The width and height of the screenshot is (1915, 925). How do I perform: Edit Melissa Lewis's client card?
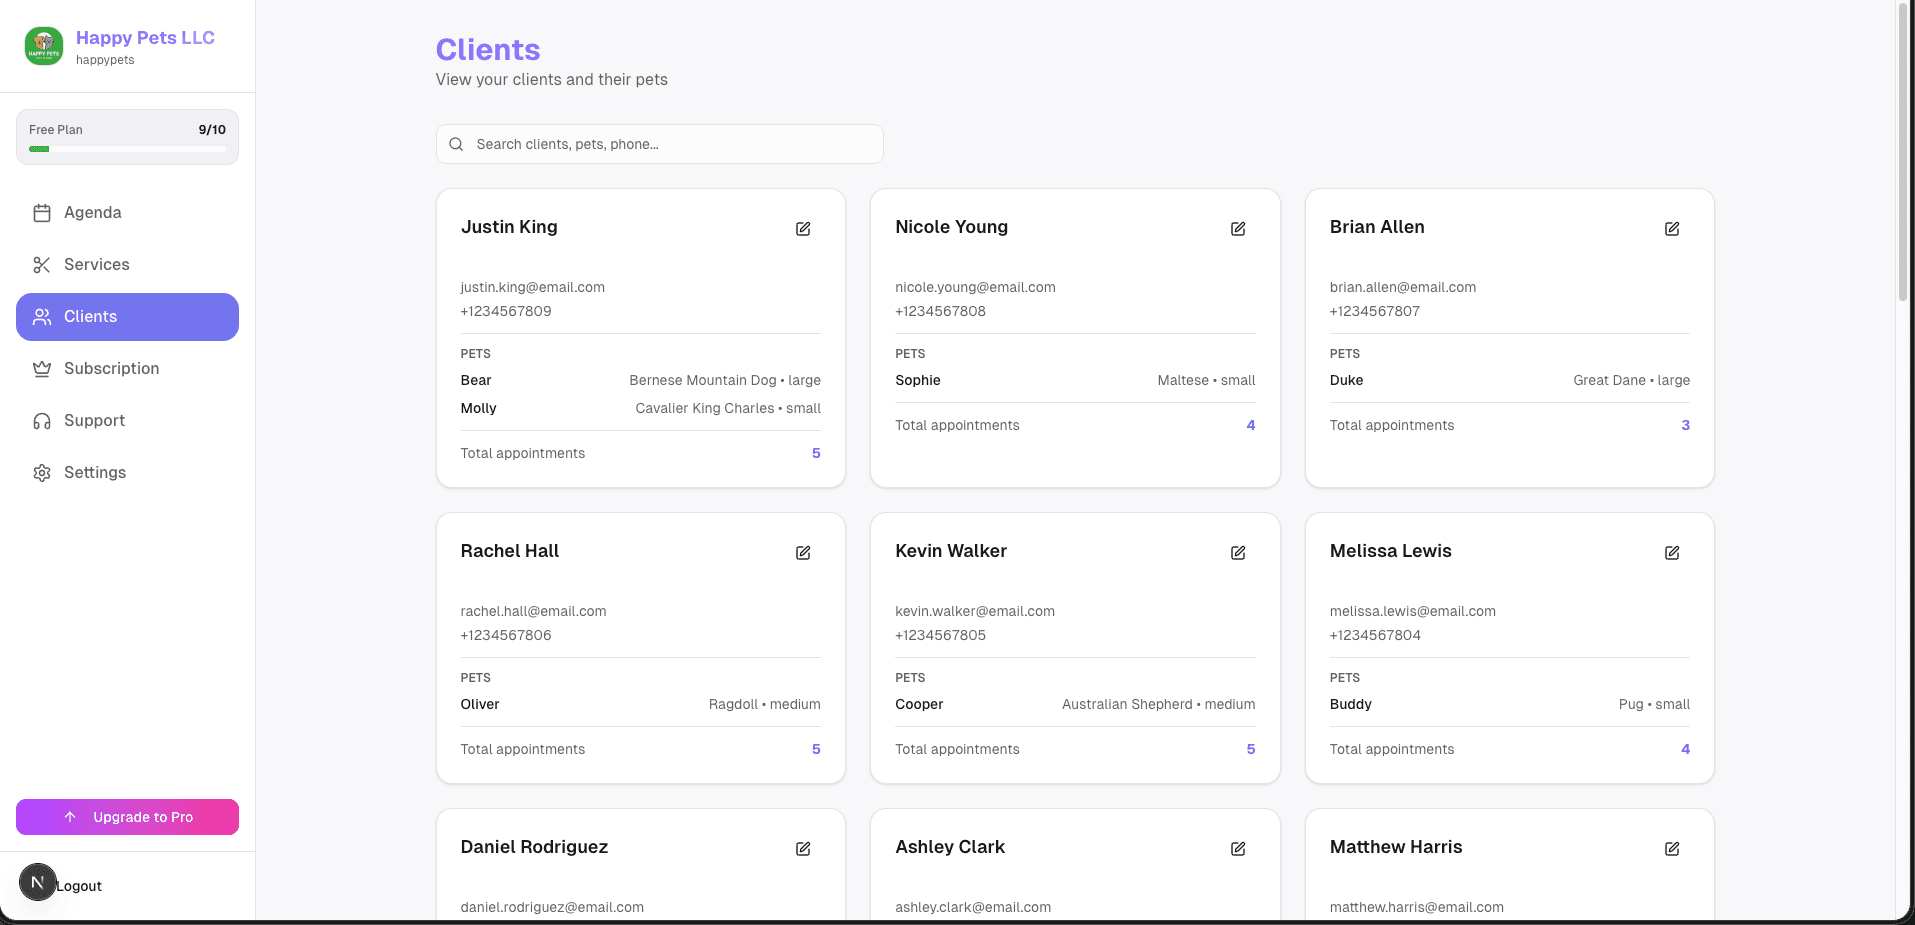click(1672, 553)
